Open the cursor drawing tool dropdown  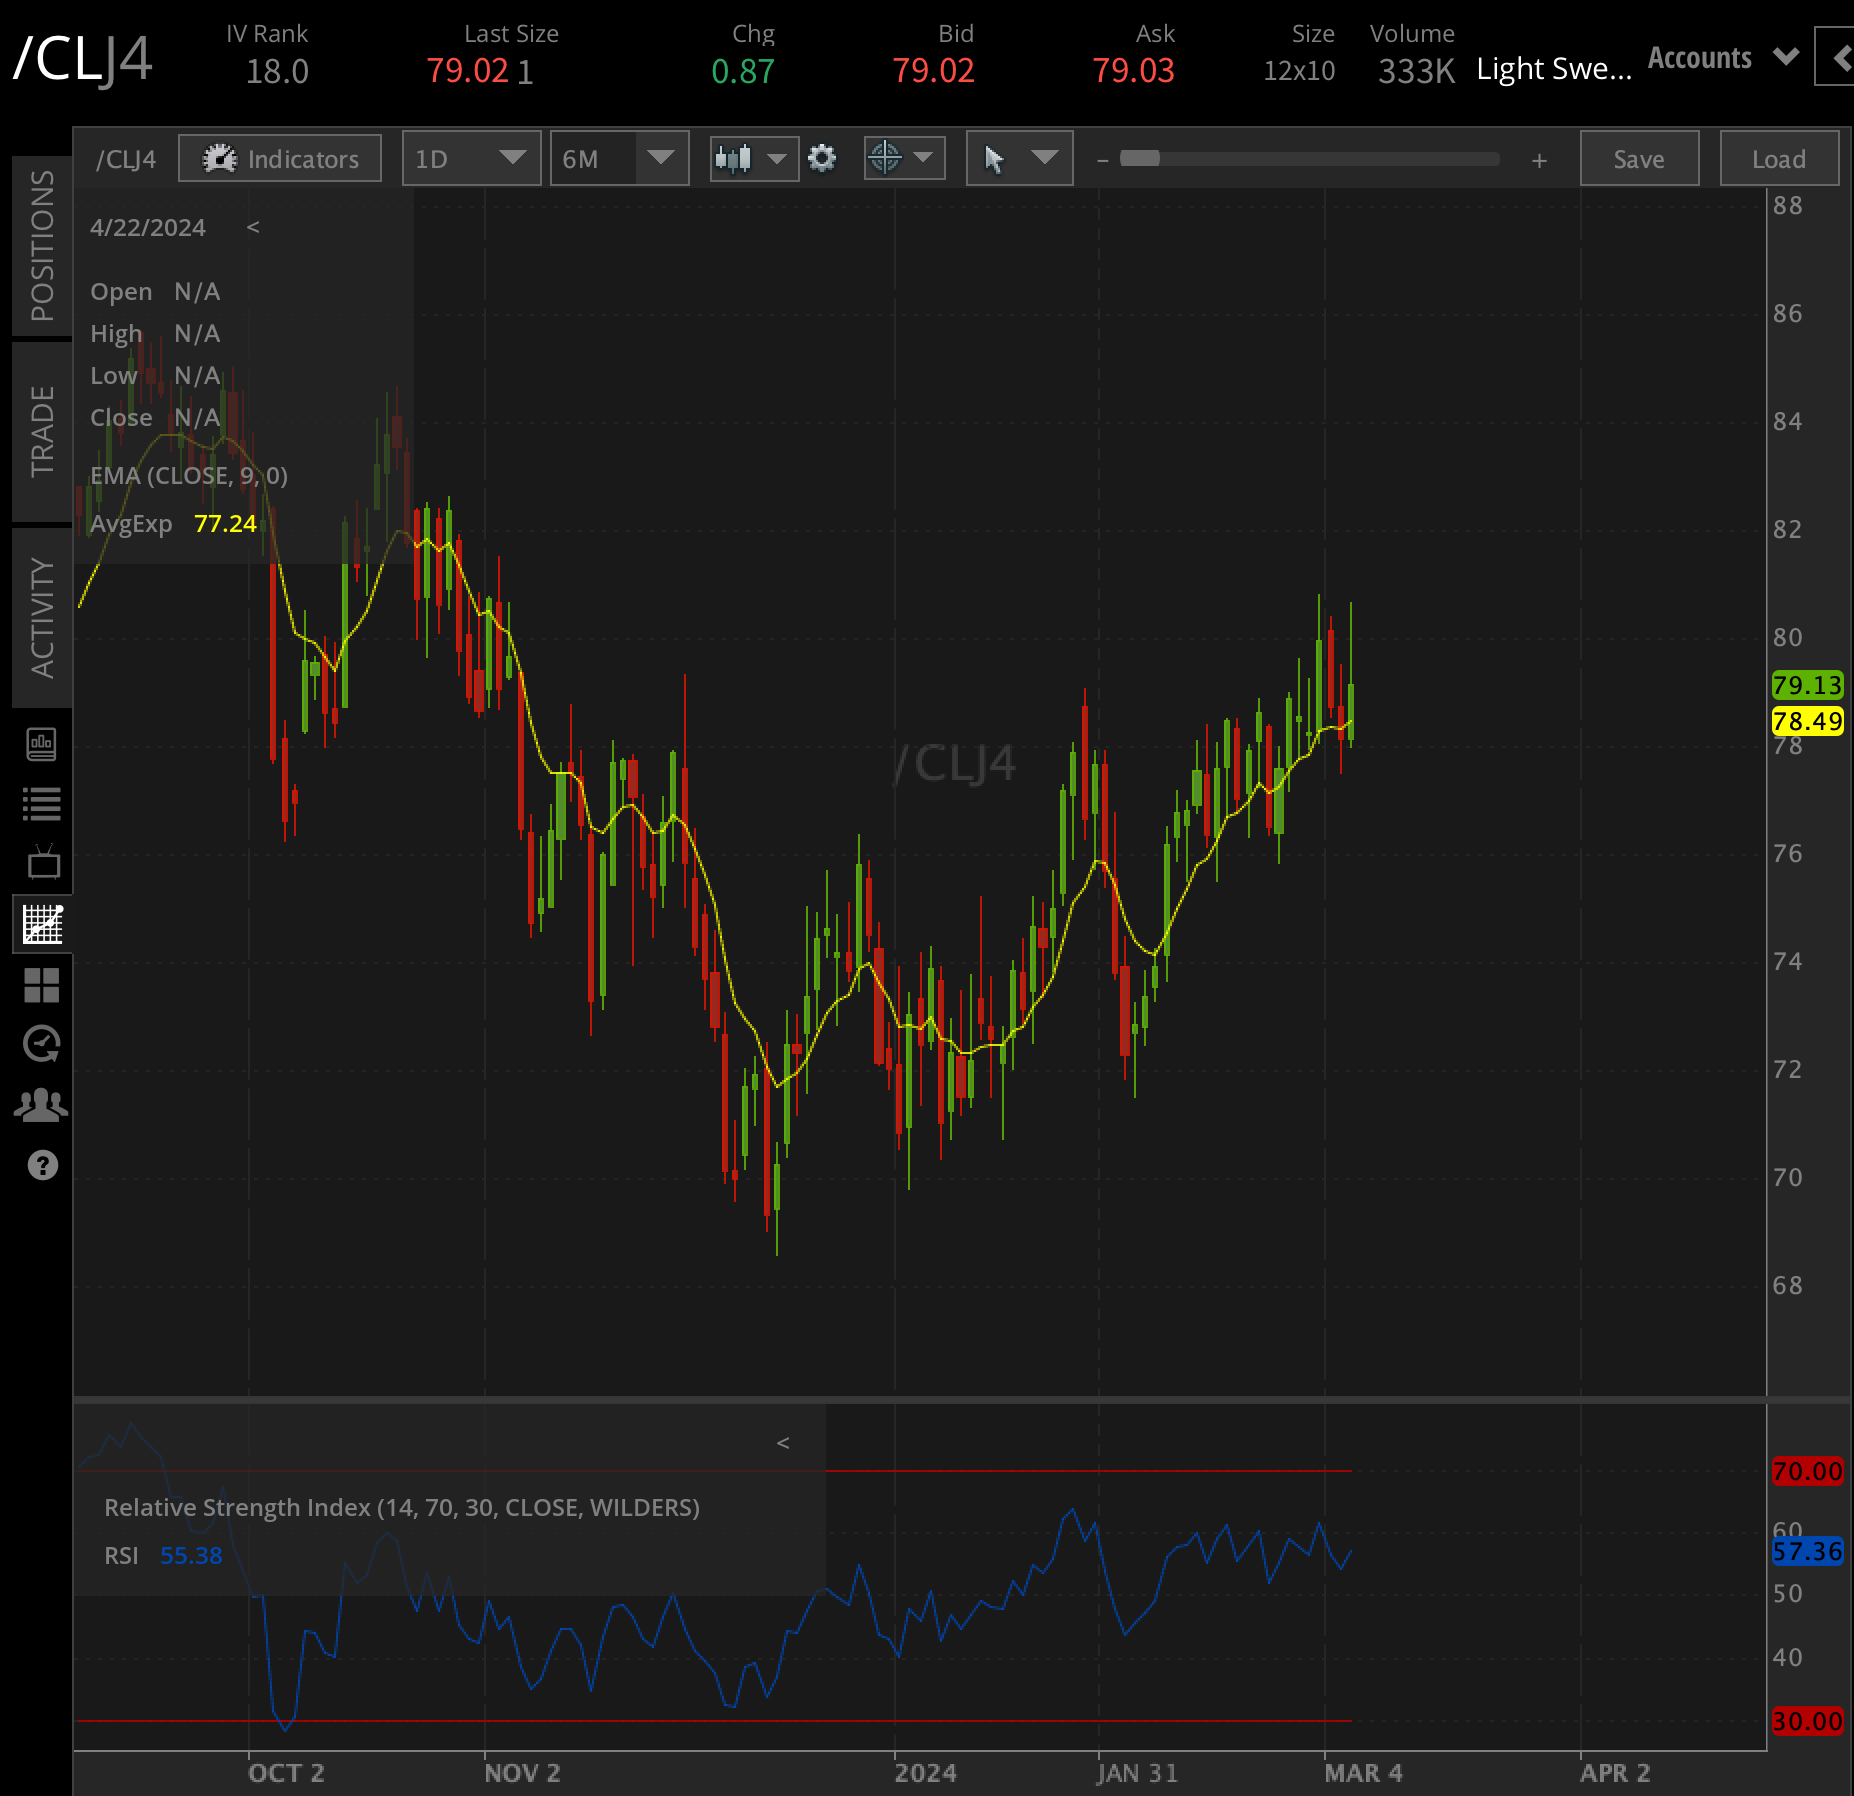(1019, 159)
